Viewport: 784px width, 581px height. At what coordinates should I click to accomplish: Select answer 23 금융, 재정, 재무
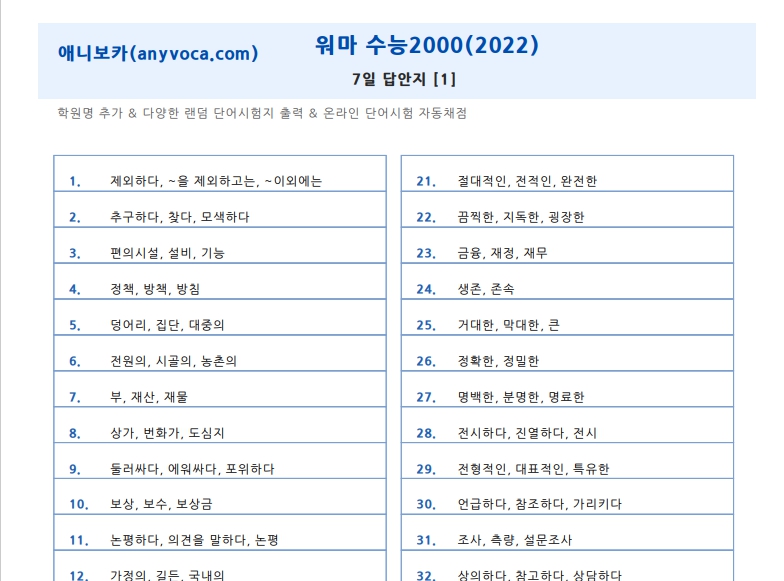tap(502, 253)
